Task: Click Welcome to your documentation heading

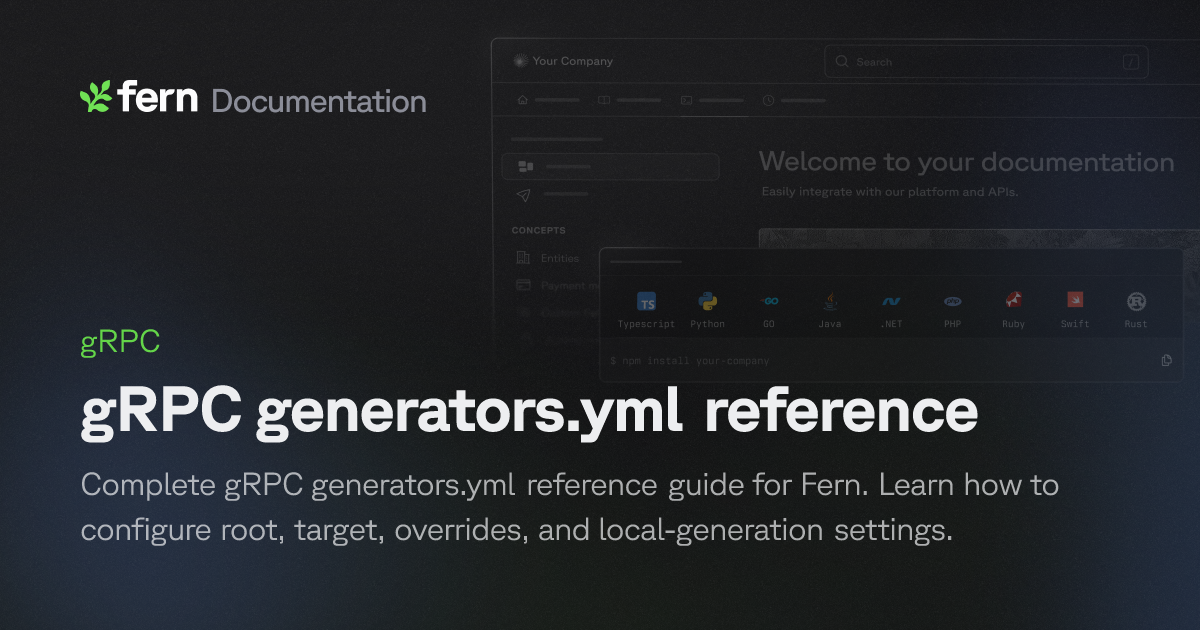Action: tap(966, 162)
